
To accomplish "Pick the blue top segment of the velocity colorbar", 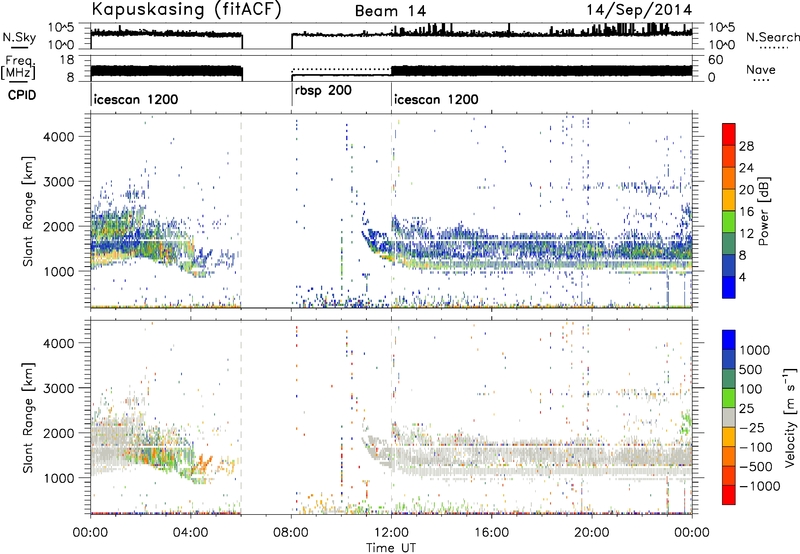I will [729, 340].
